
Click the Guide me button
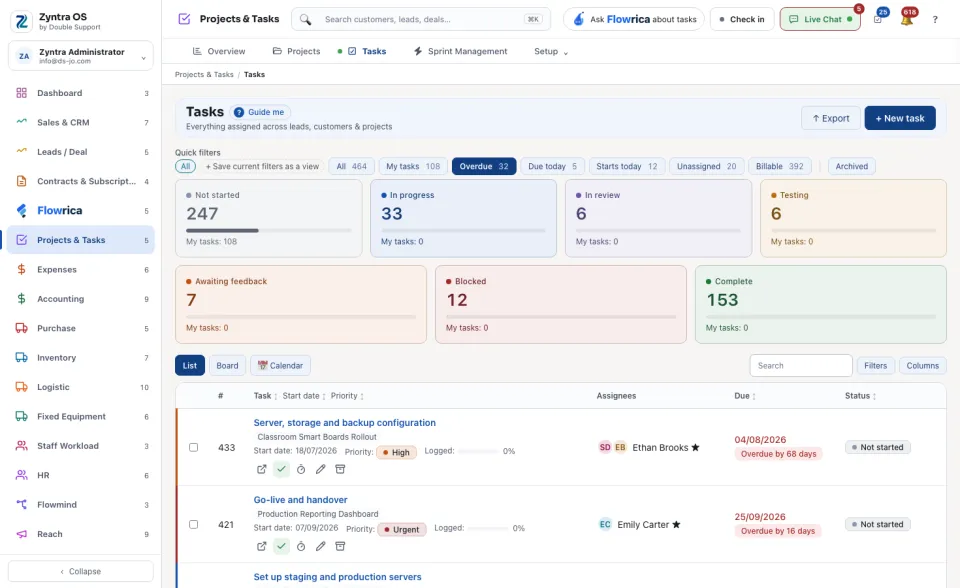pyautogui.click(x=260, y=112)
